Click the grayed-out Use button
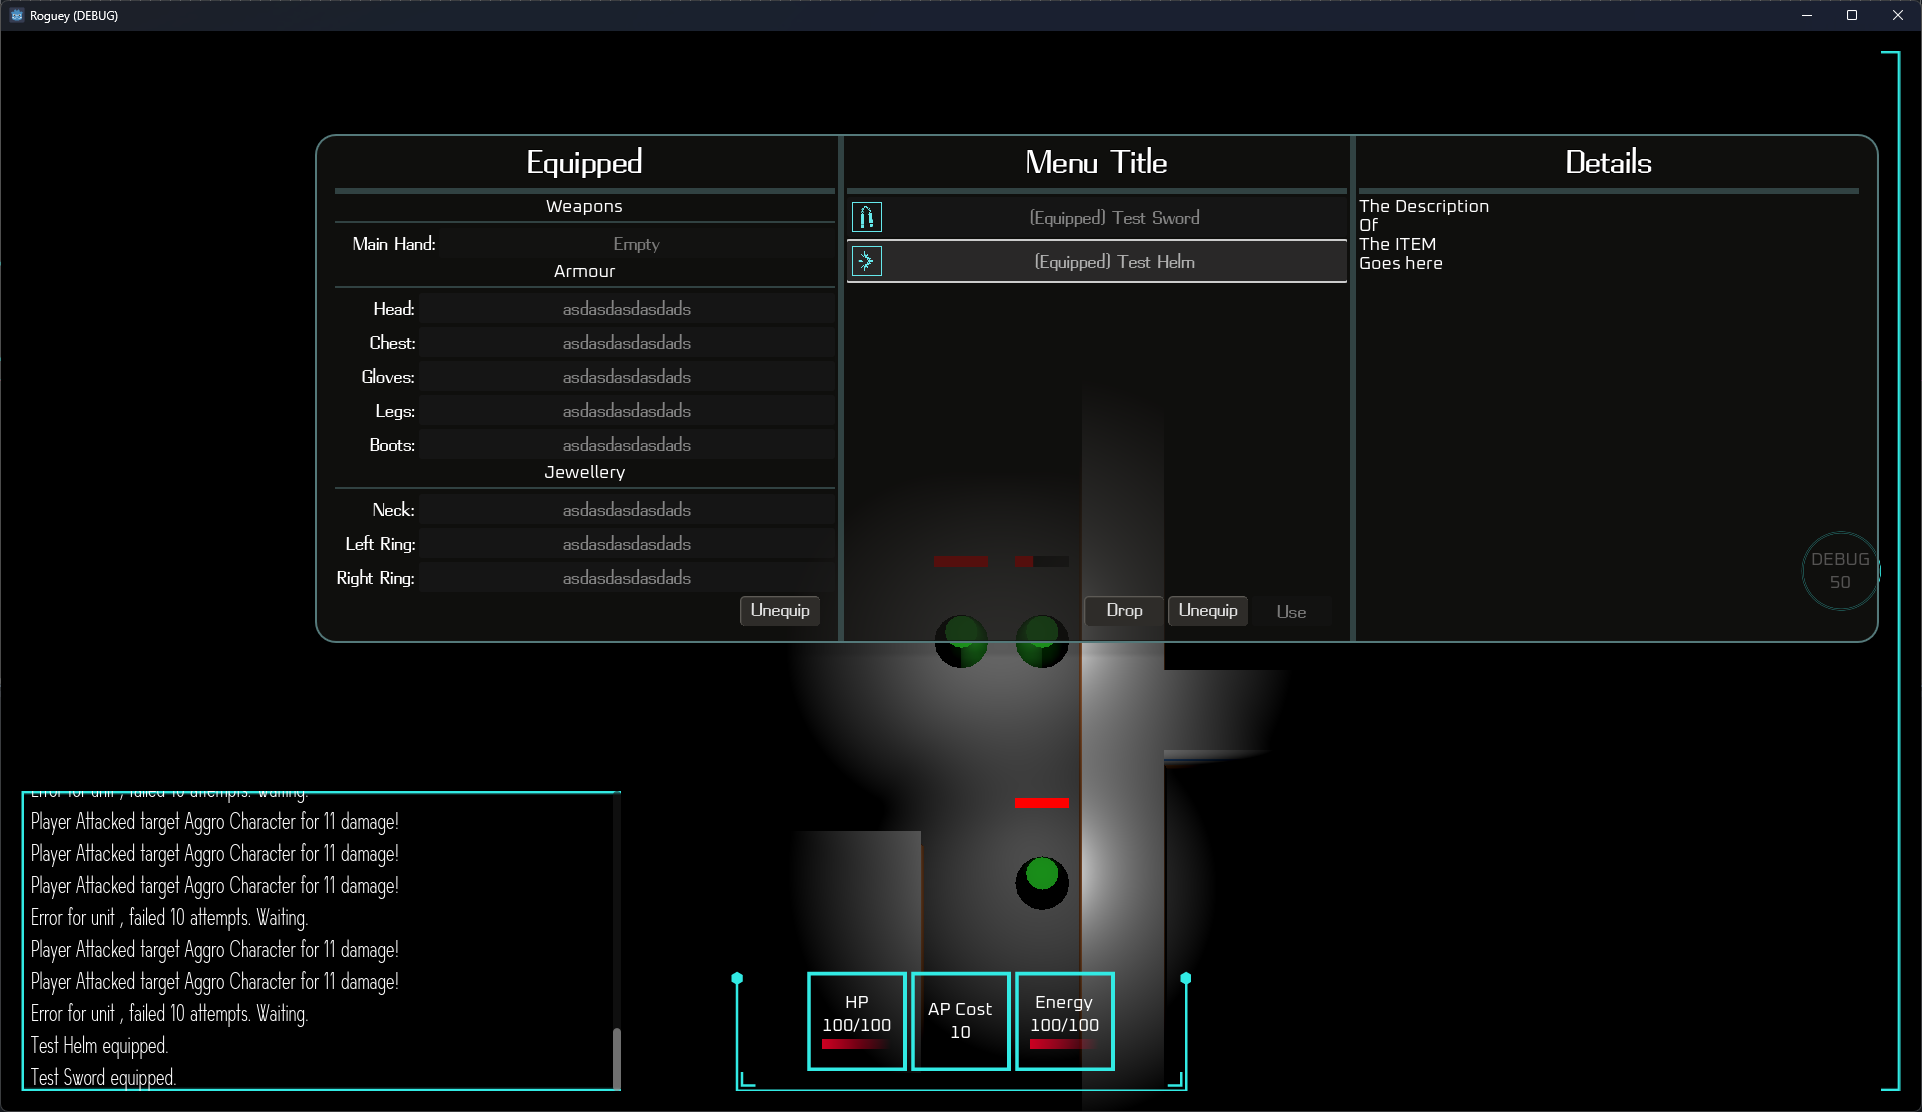This screenshot has height=1112, width=1922. tap(1291, 611)
